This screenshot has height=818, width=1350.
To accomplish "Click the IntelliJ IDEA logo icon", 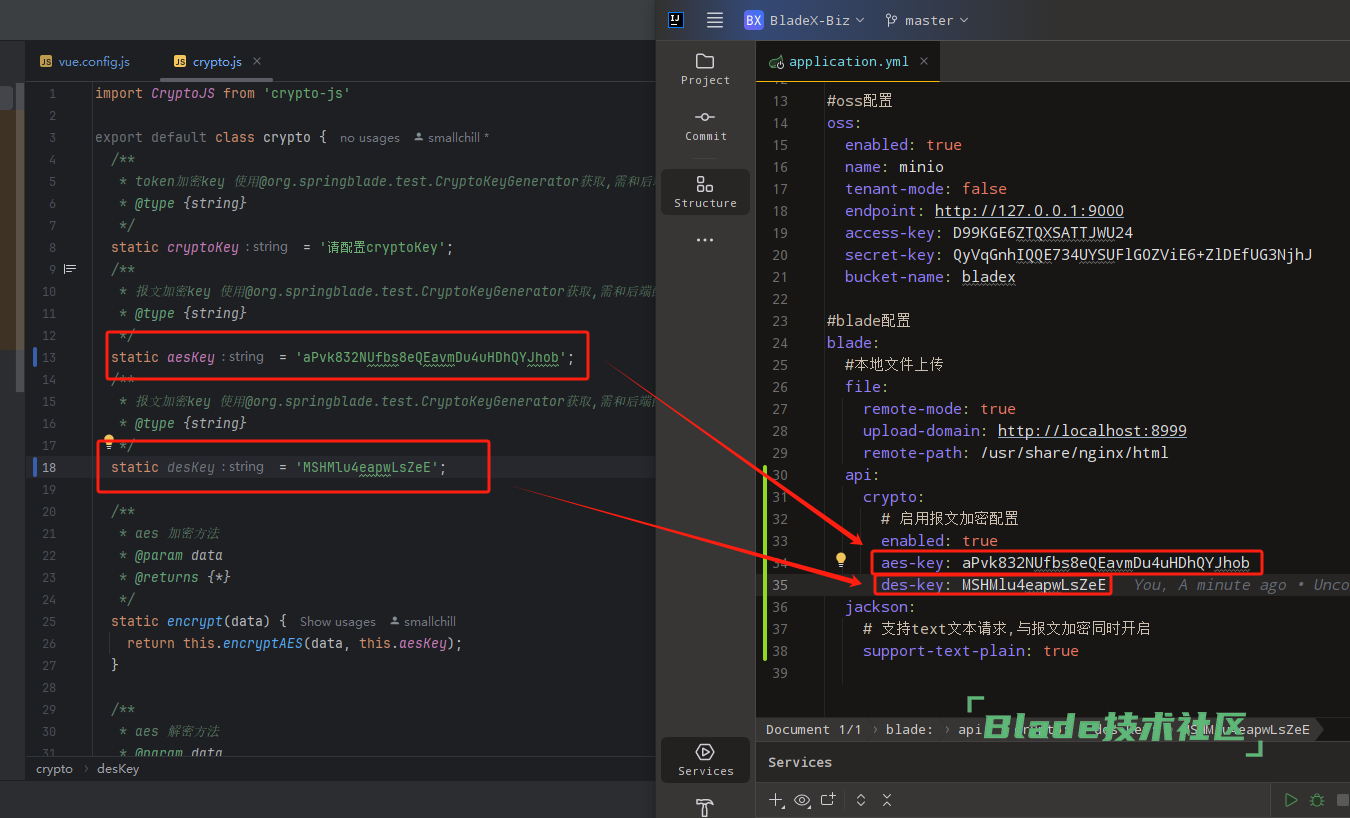I will click(x=677, y=20).
